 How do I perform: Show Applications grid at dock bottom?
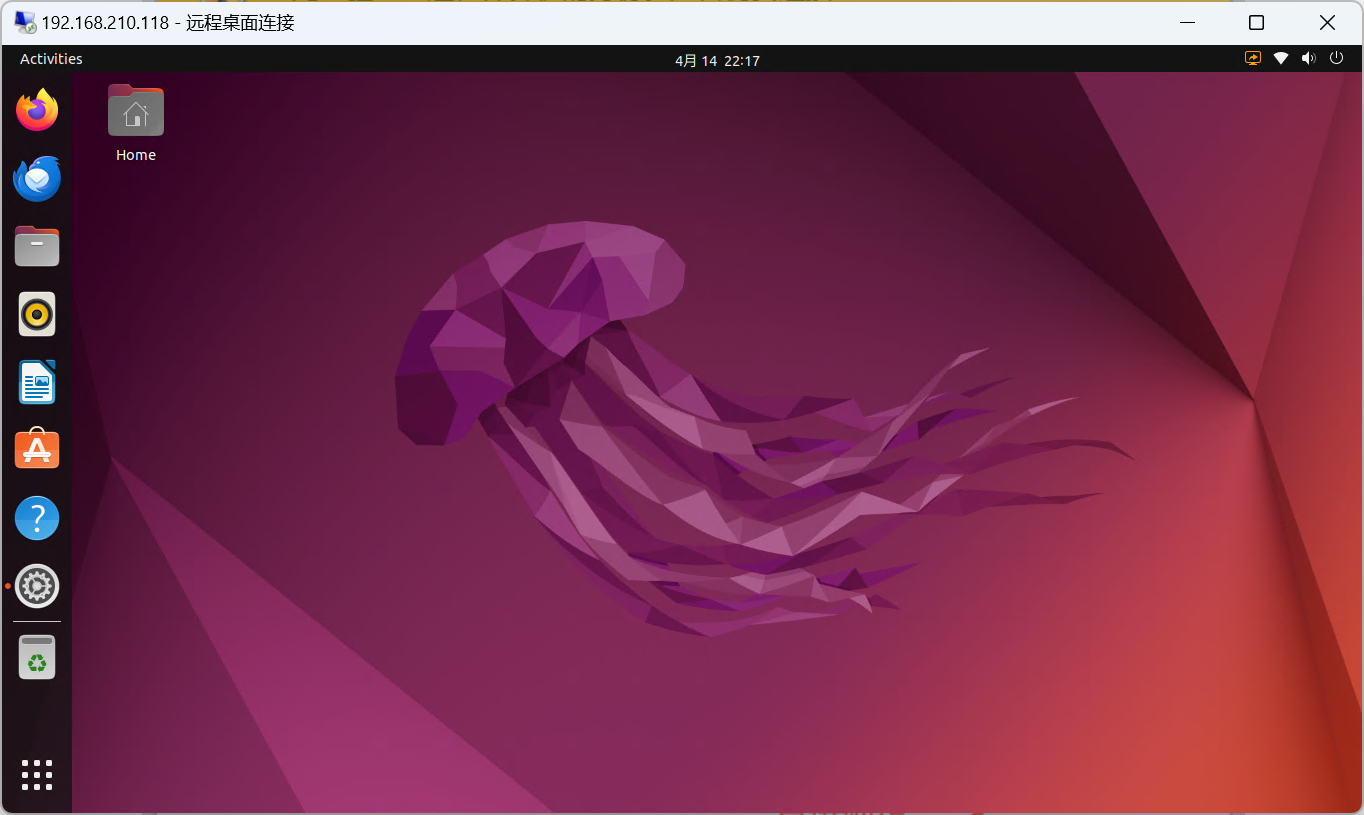[37, 775]
